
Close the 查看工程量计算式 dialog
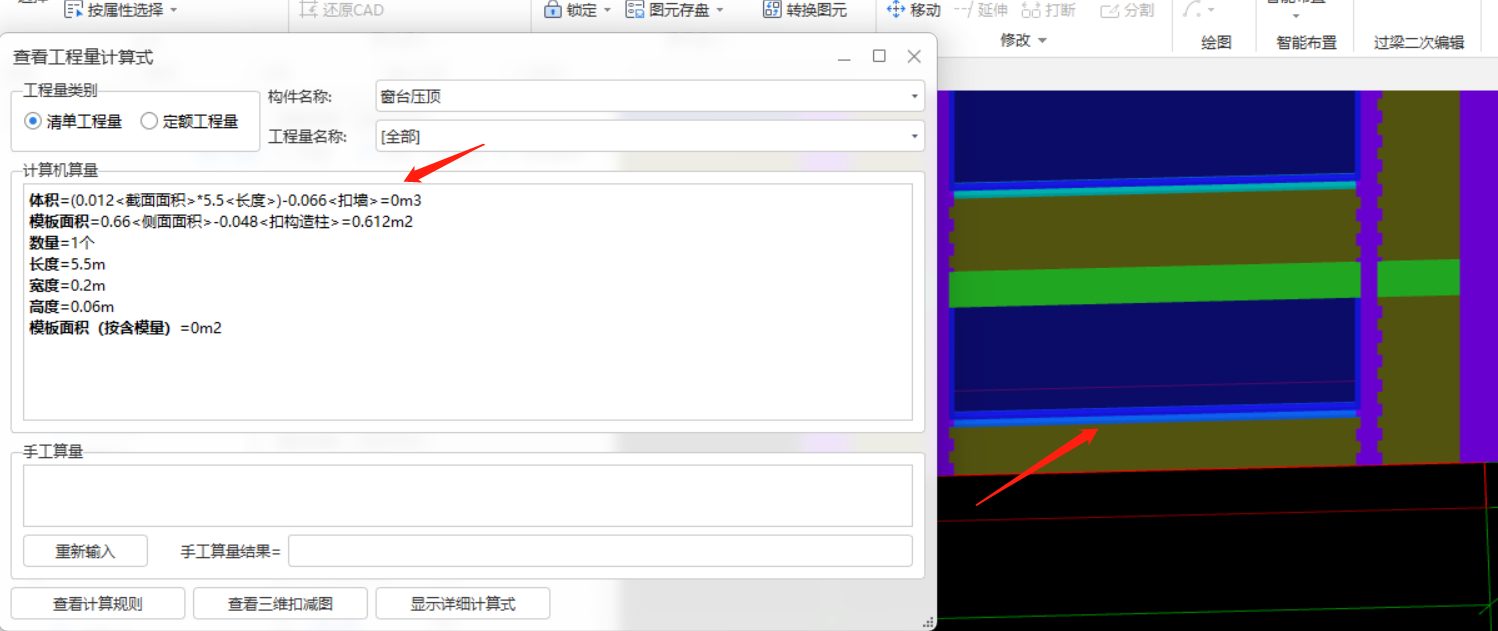click(x=914, y=56)
